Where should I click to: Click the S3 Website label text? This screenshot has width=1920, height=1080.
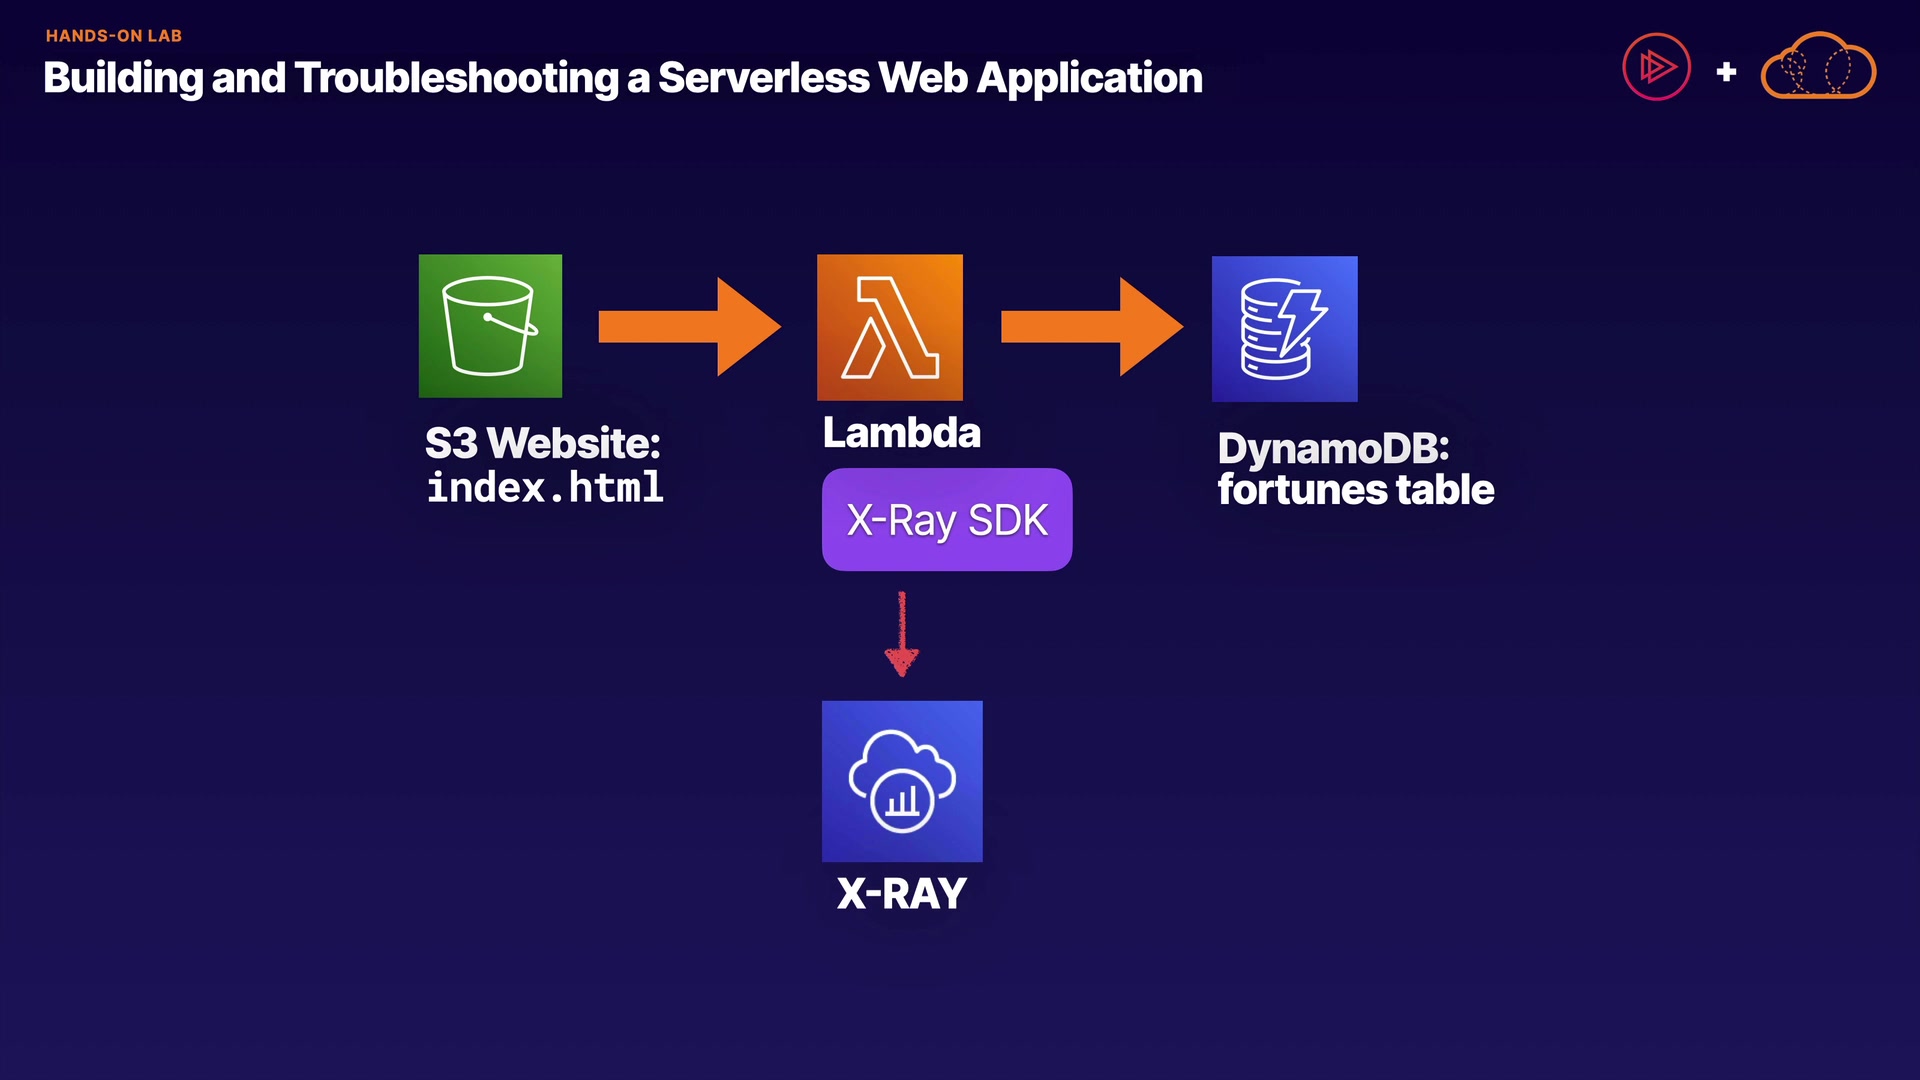[542, 443]
